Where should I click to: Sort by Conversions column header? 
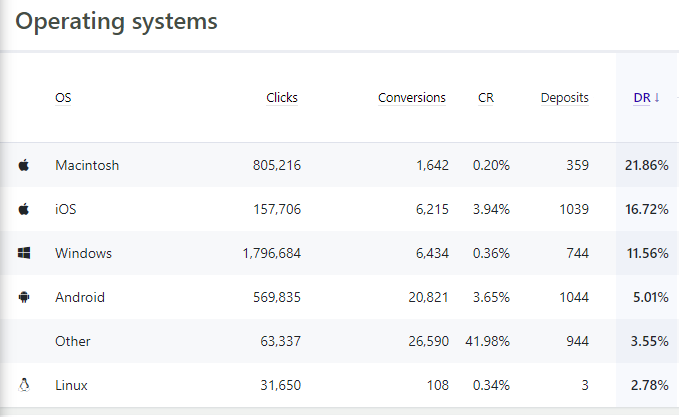pyautogui.click(x=411, y=98)
